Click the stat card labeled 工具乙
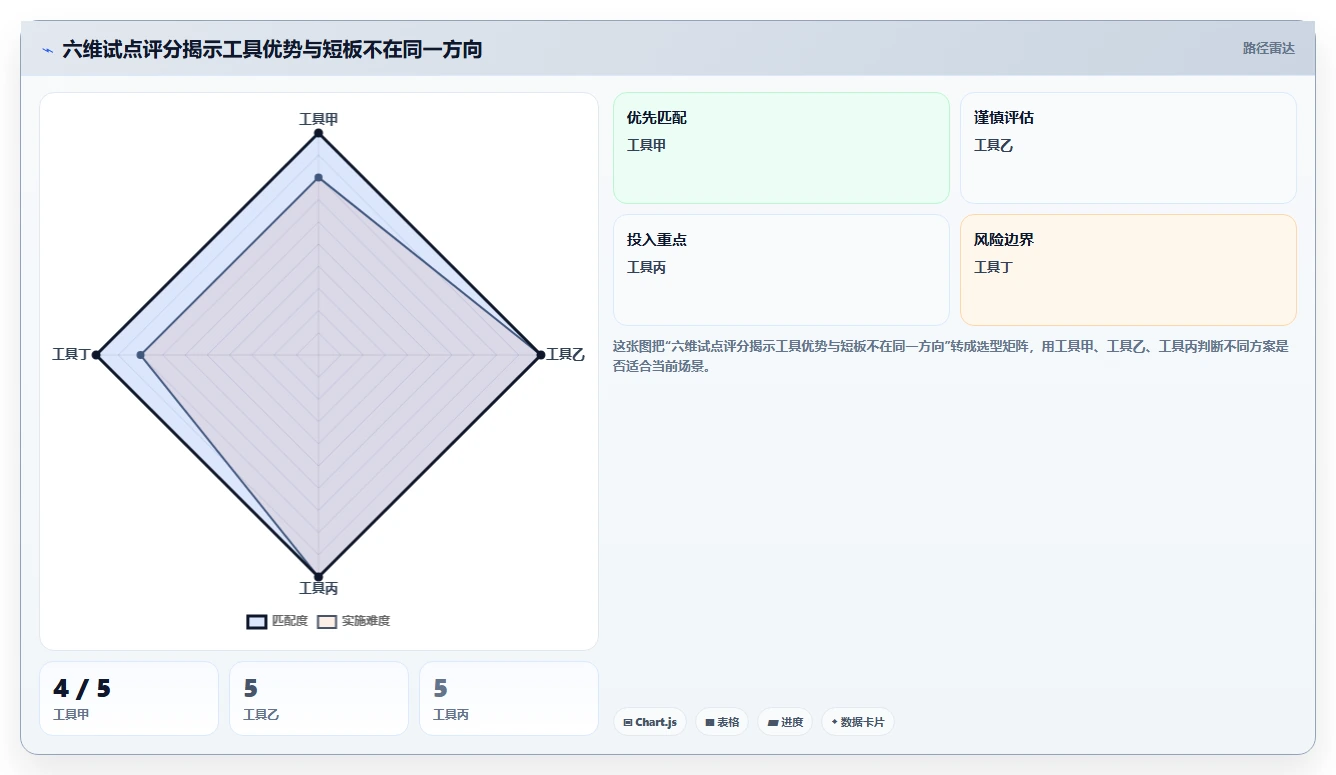This screenshot has width=1336, height=775. [319, 698]
